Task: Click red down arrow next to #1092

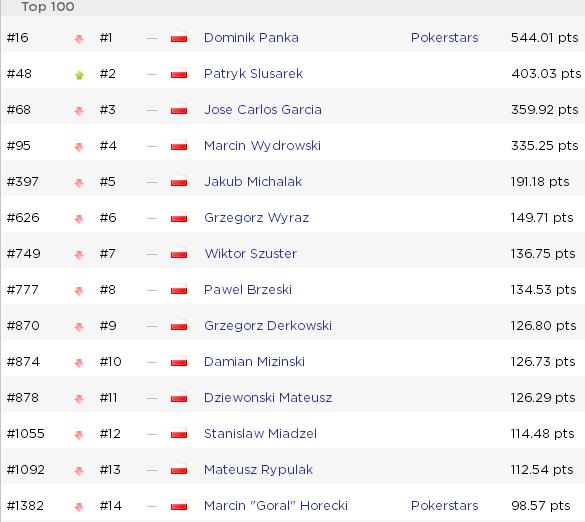Action: (x=79, y=471)
